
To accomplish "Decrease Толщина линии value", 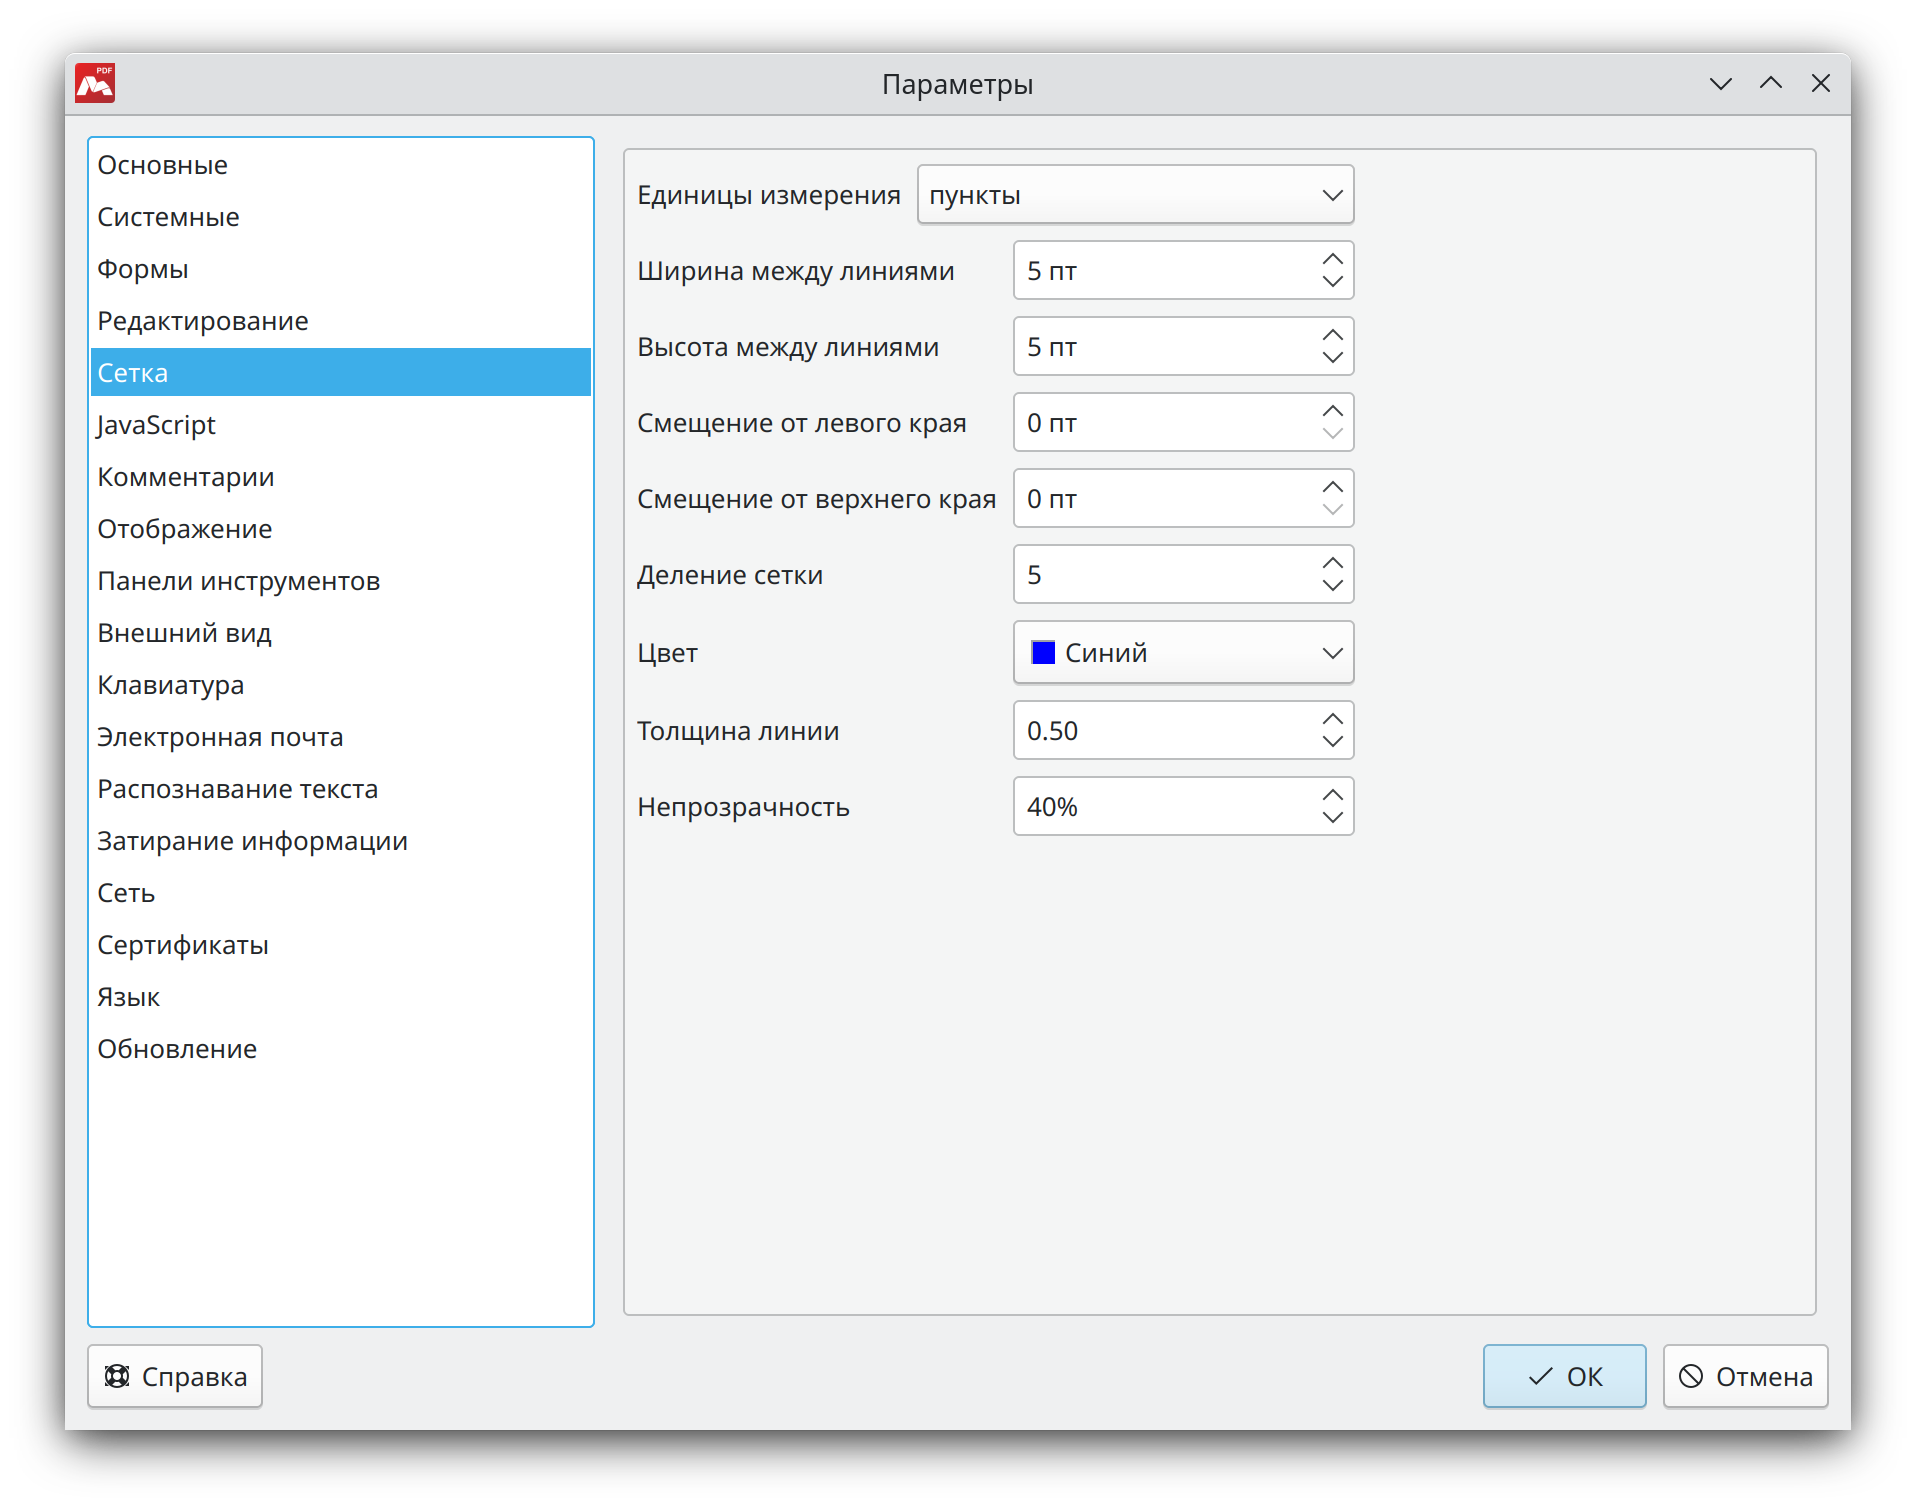I will [x=1332, y=742].
